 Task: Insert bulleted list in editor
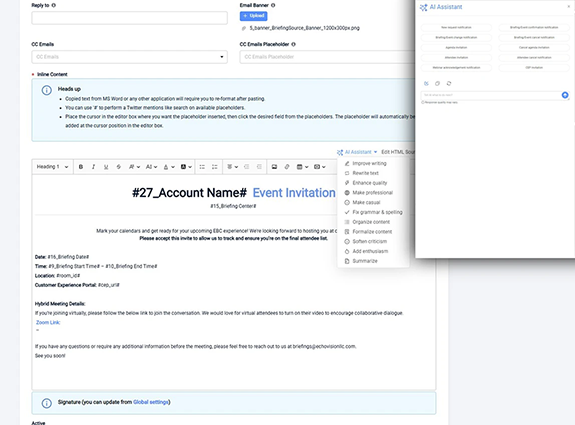(202, 167)
